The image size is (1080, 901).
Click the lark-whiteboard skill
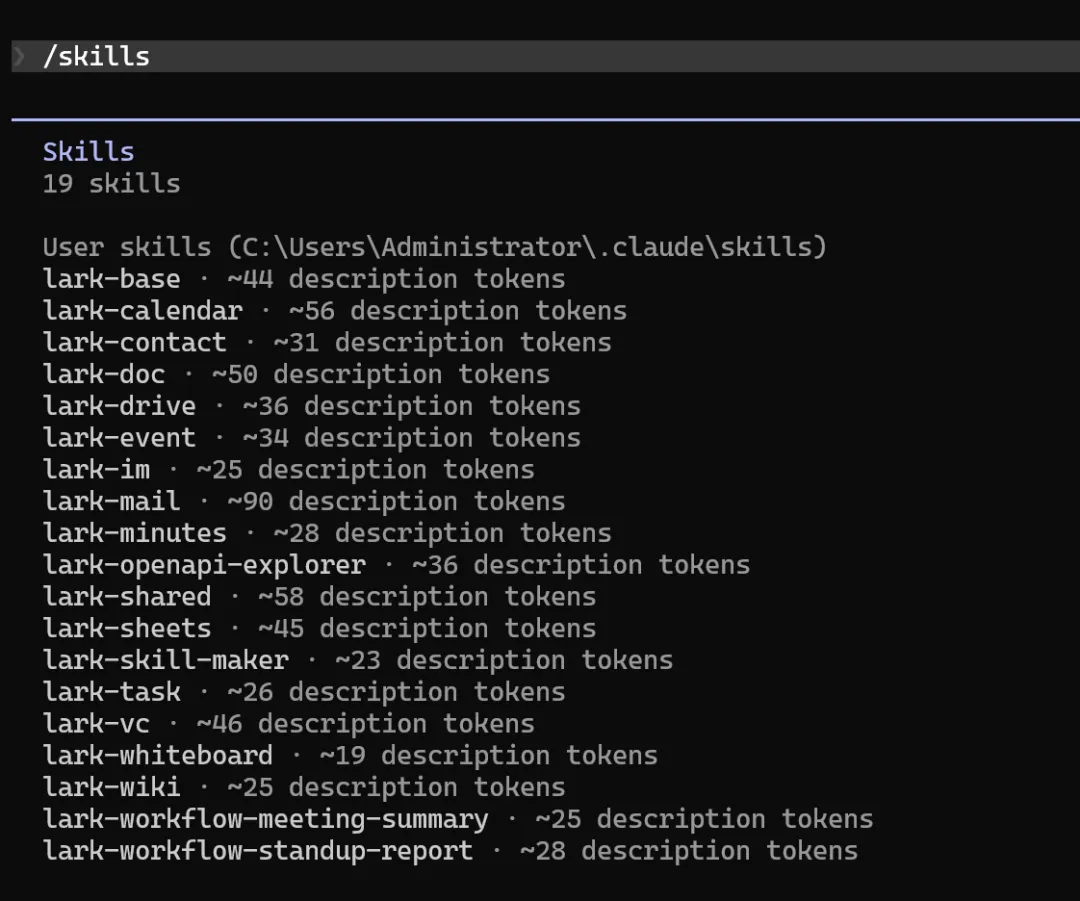[x=158, y=756]
